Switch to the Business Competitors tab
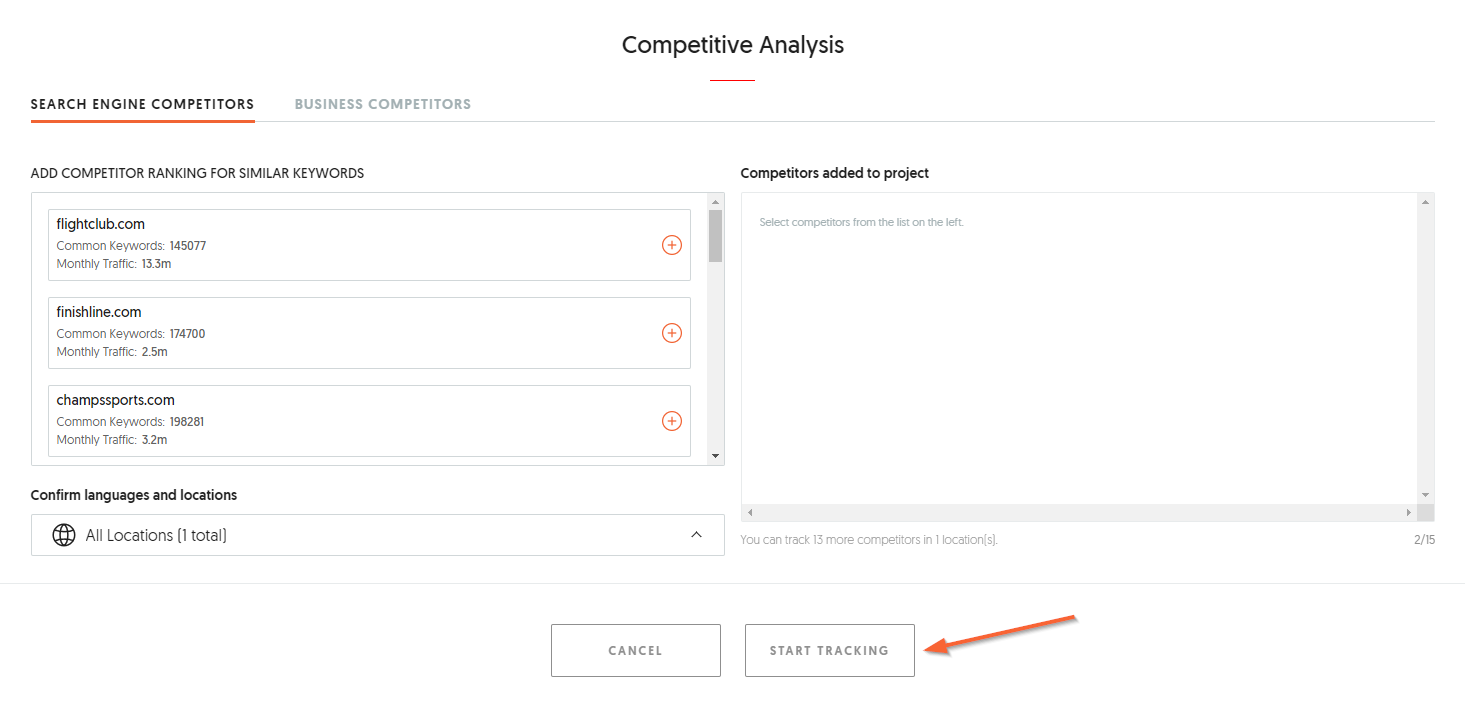 (383, 104)
